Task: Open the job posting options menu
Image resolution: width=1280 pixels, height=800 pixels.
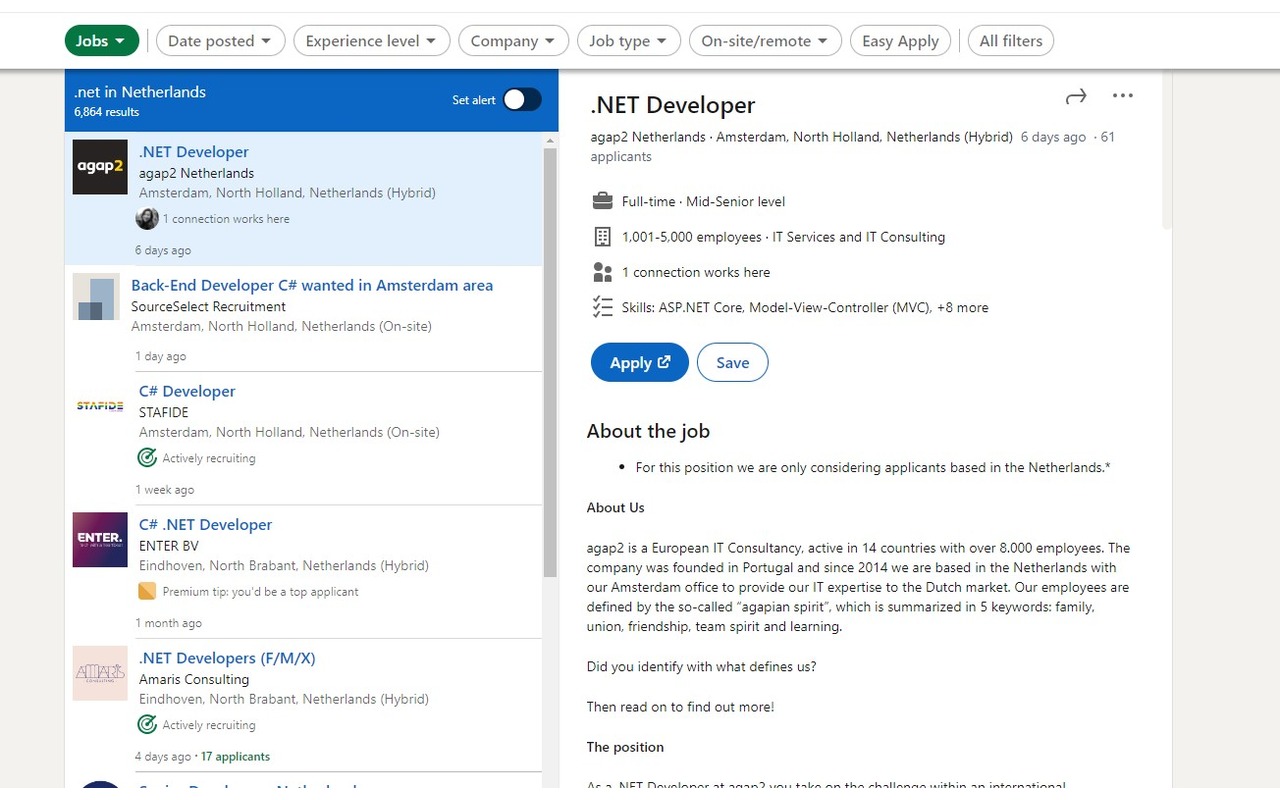Action: [x=1122, y=95]
